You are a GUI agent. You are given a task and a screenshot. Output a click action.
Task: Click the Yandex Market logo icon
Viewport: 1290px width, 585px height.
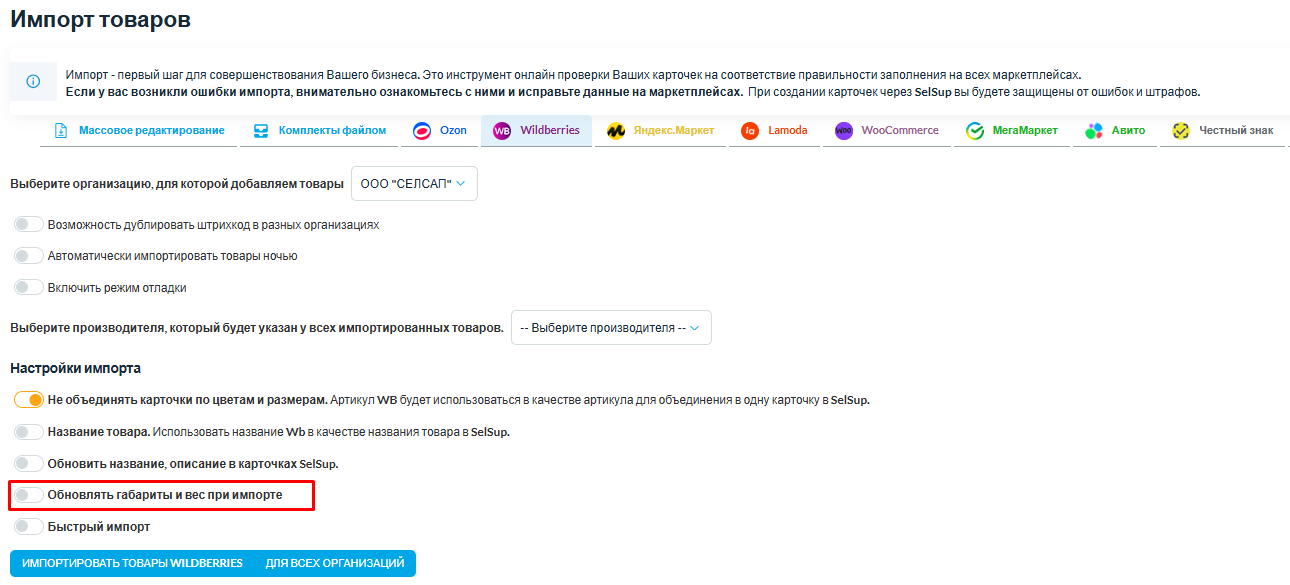point(616,131)
